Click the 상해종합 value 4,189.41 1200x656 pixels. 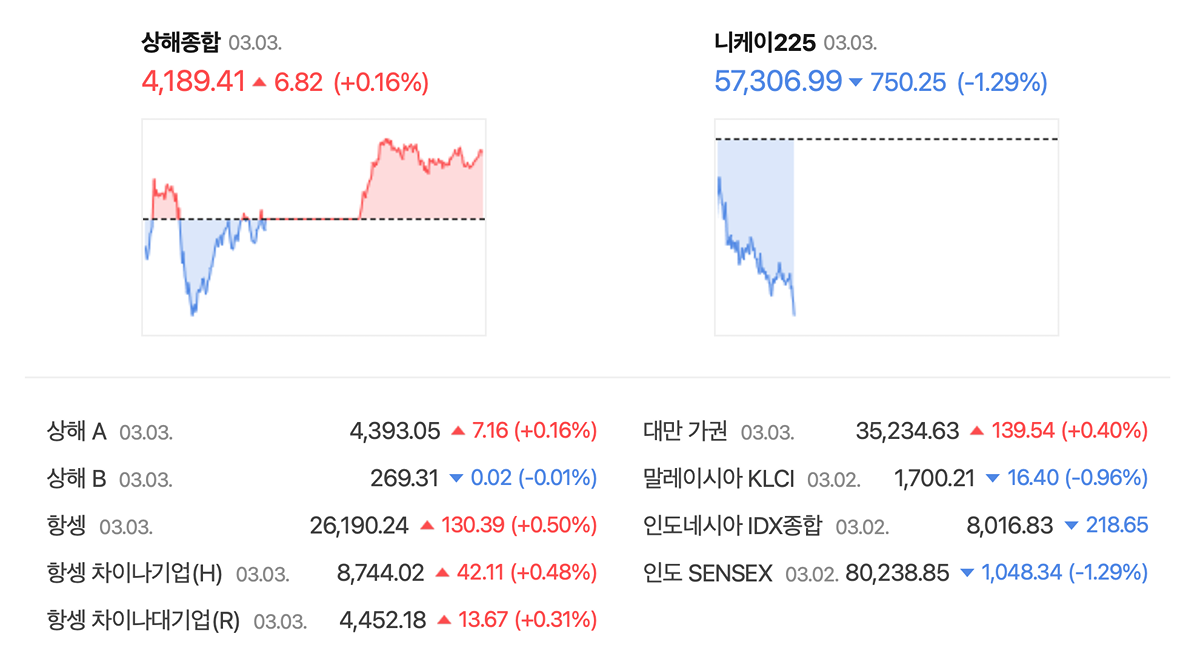tap(193, 82)
